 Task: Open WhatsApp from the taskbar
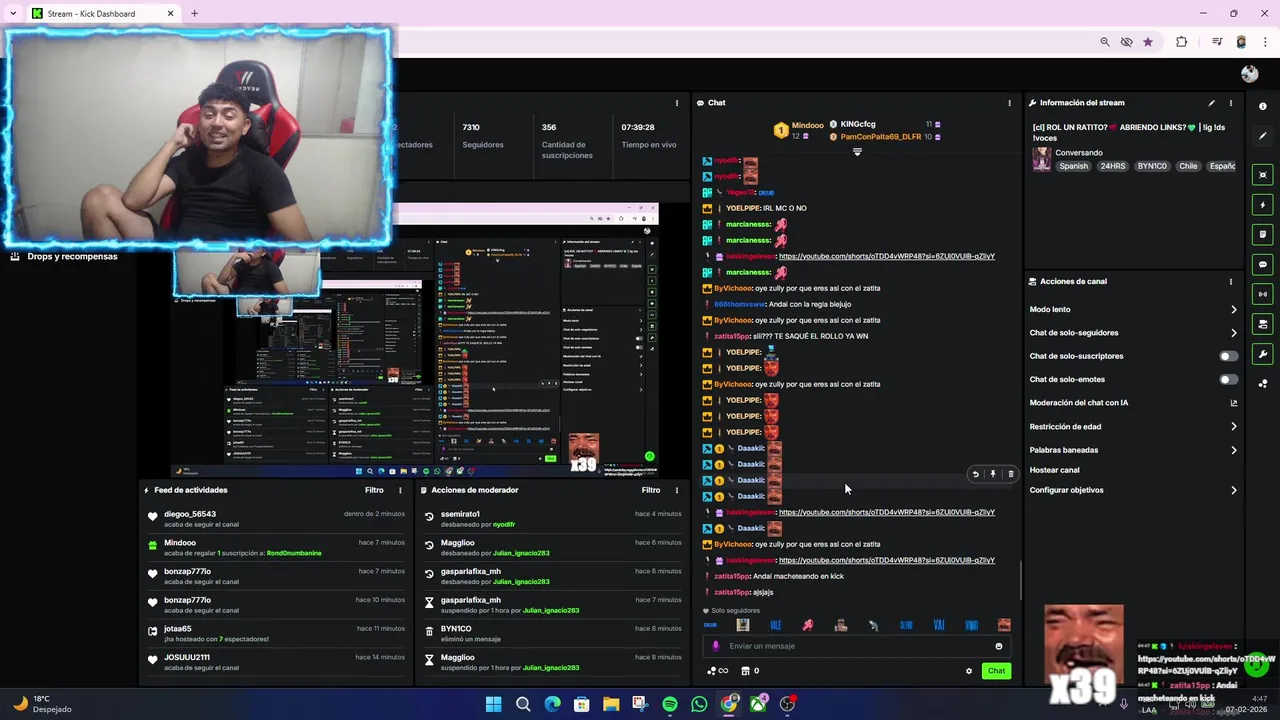699,704
